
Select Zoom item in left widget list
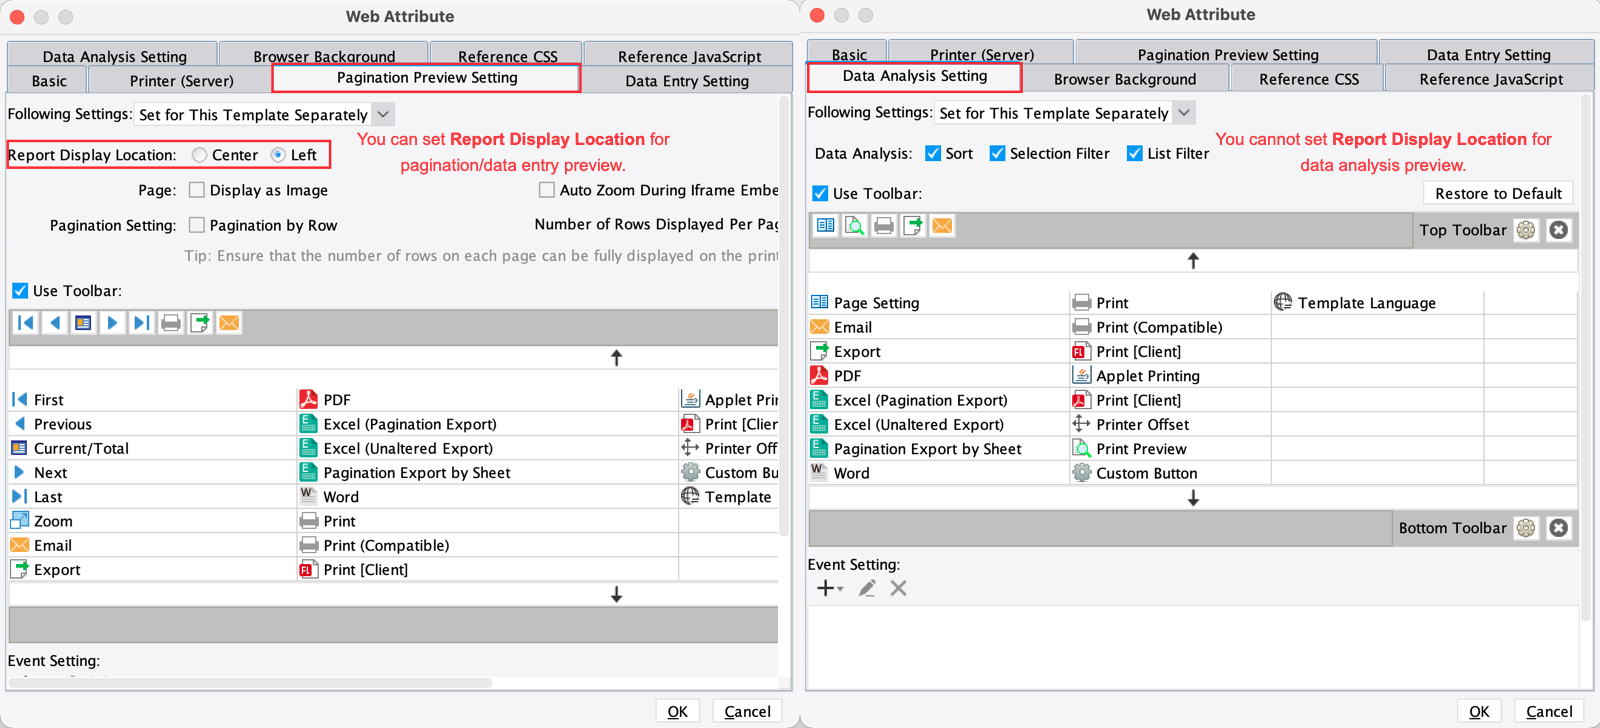(x=153, y=521)
